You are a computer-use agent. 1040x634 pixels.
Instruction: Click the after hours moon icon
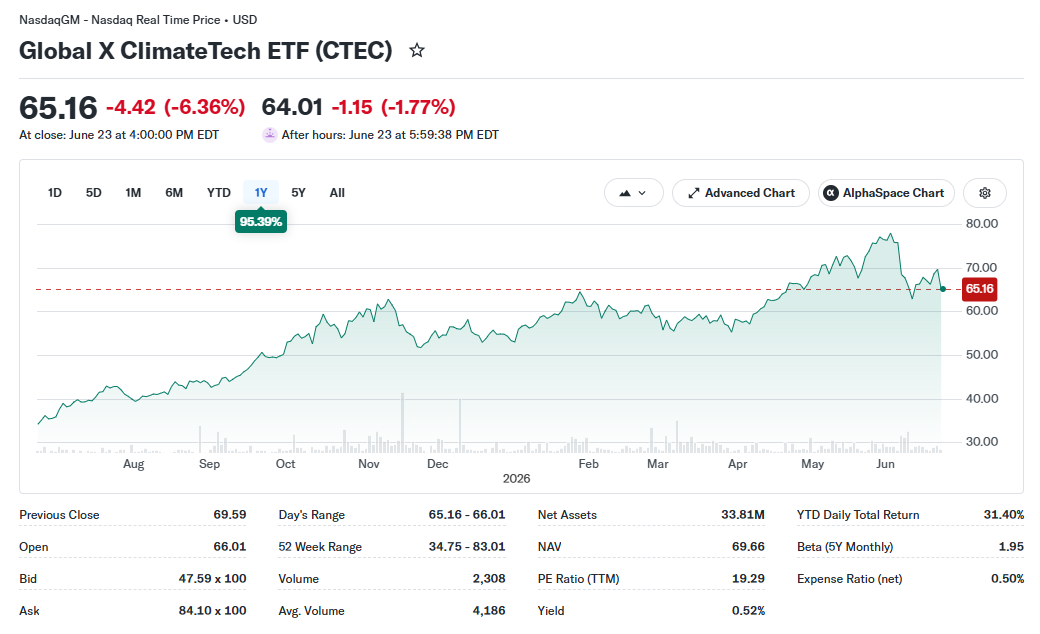(269, 135)
